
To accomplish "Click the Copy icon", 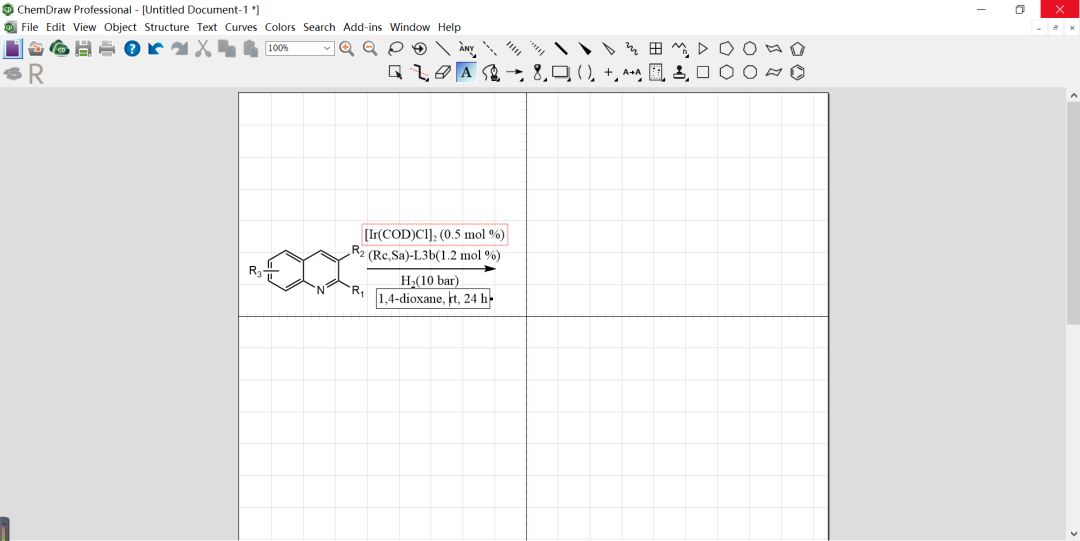I will [226, 48].
